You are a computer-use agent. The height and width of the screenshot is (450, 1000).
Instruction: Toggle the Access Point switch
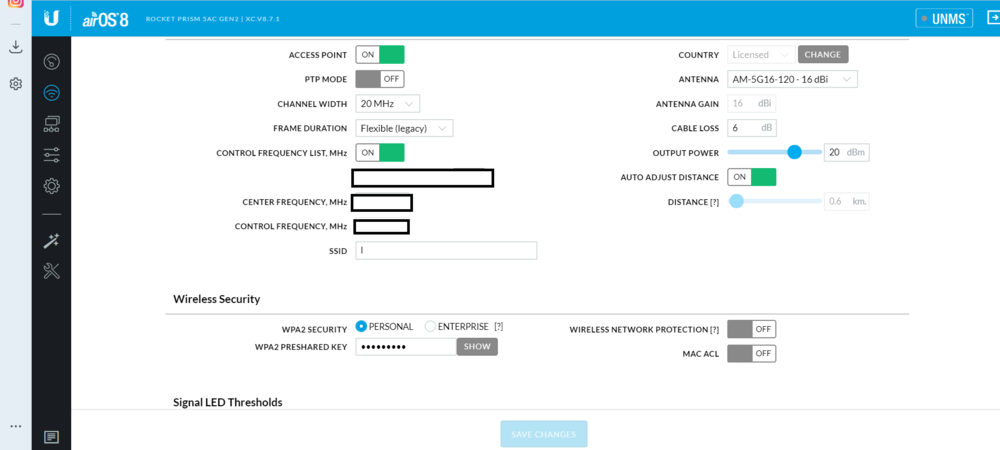(x=380, y=55)
